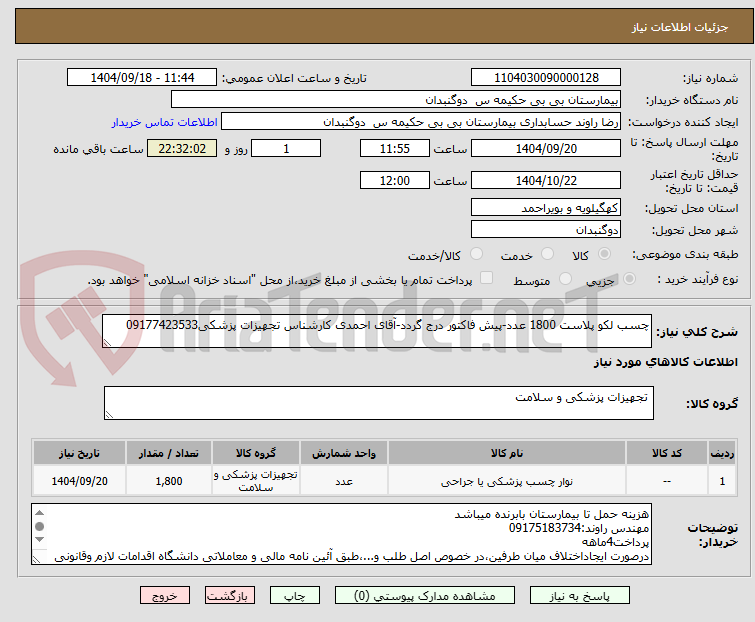This screenshot has width=755, height=622.
Task: Click the request creator field رضا راوند
Action: click(x=421, y=122)
